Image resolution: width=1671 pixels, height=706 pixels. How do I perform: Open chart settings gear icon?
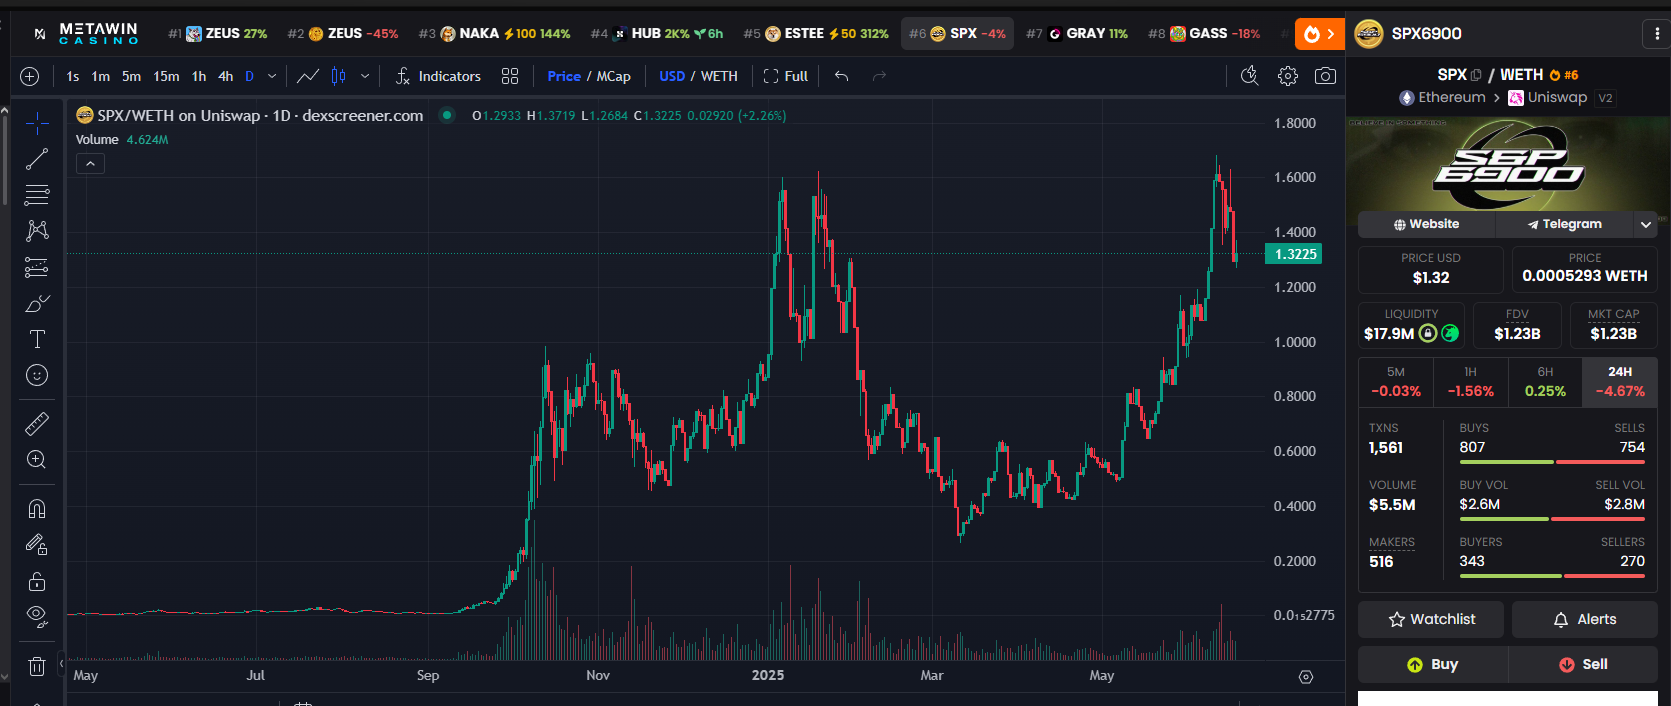point(1288,76)
